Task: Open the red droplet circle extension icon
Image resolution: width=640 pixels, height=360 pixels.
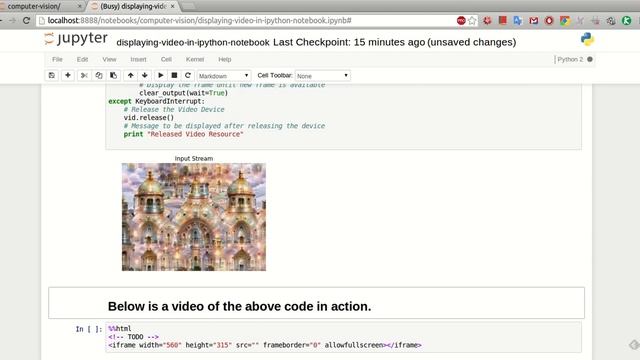Action: [x=549, y=20]
